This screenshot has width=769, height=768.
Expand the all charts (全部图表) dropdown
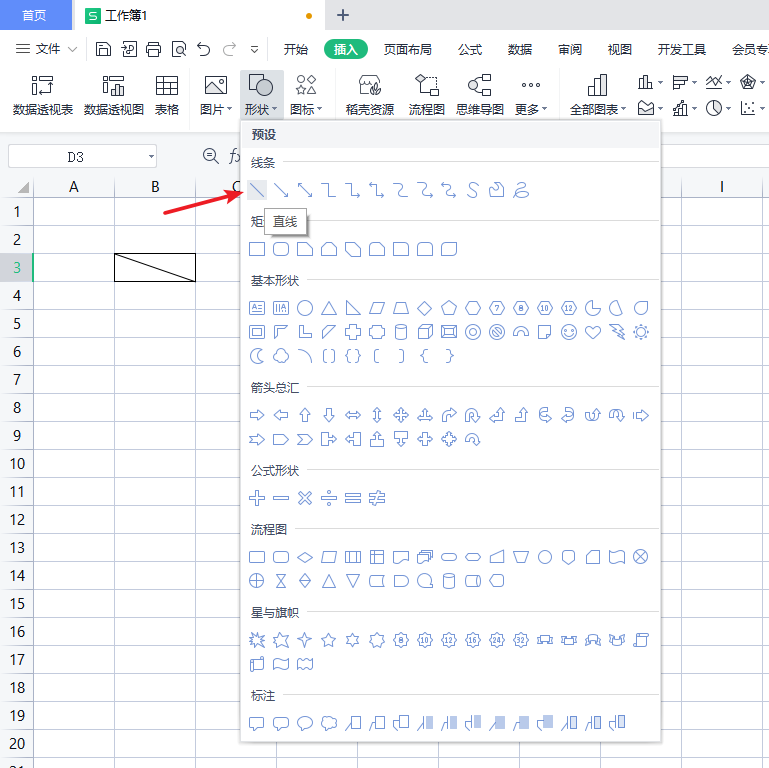tap(598, 109)
